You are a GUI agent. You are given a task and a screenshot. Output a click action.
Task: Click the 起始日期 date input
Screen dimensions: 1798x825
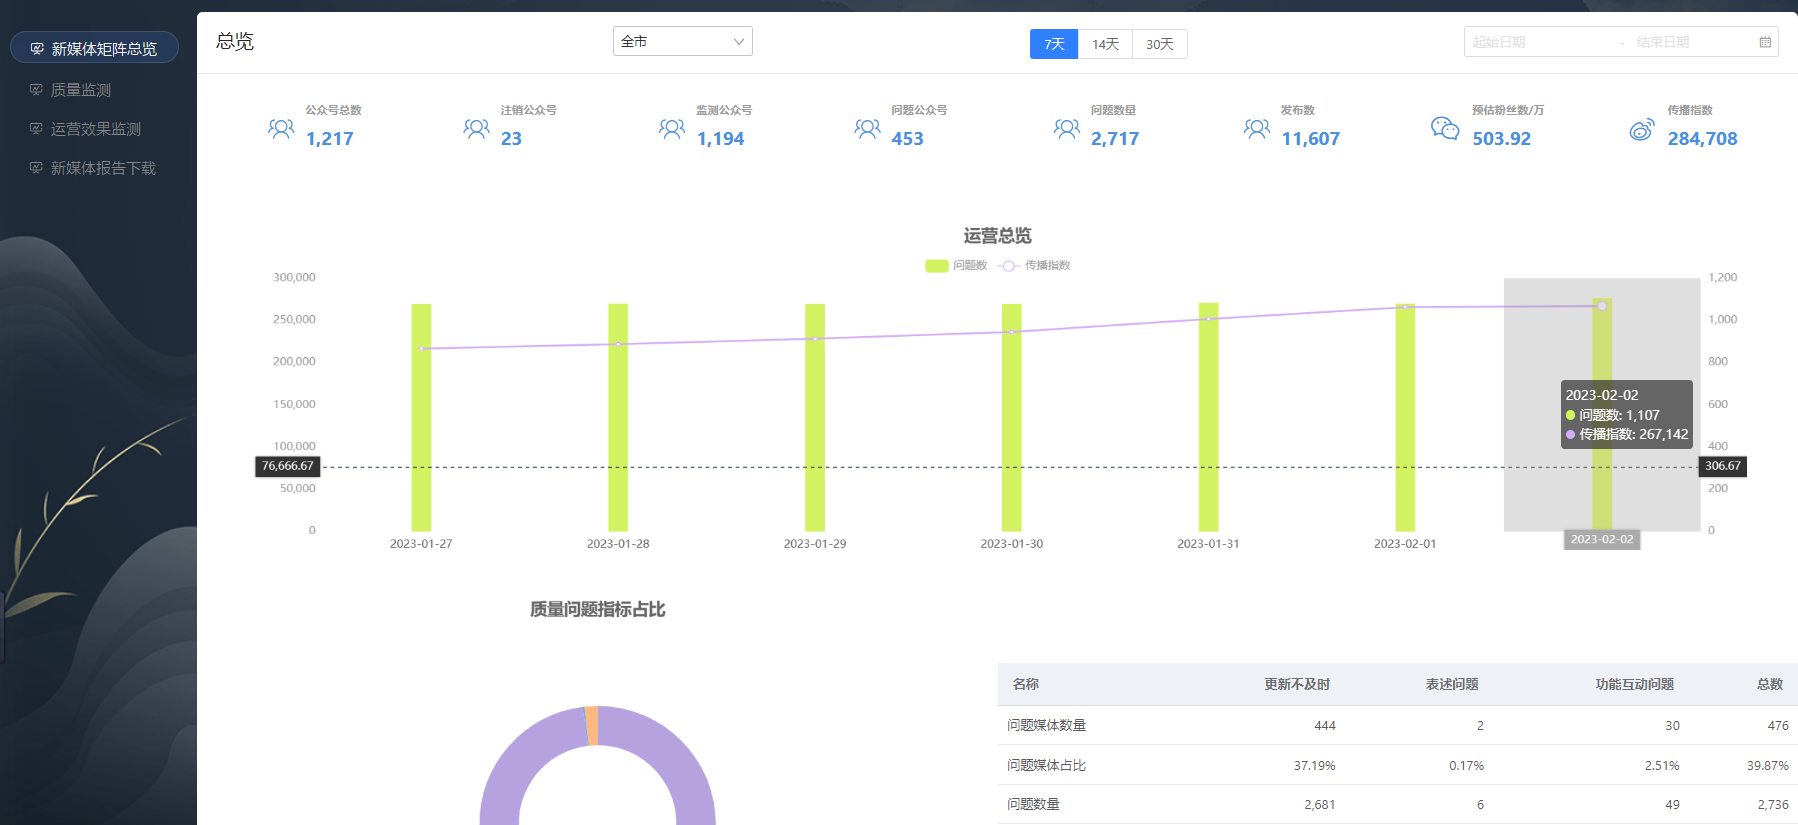pyautogui.click(x=1540, y=42)
